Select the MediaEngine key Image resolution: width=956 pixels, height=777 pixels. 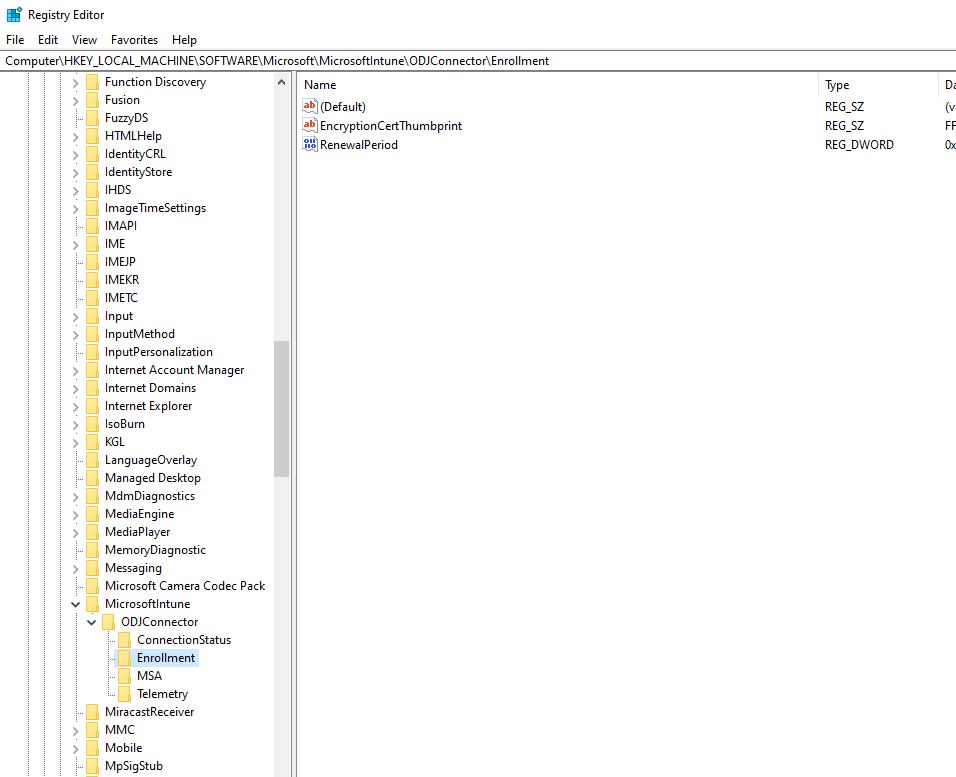(139, 514)
